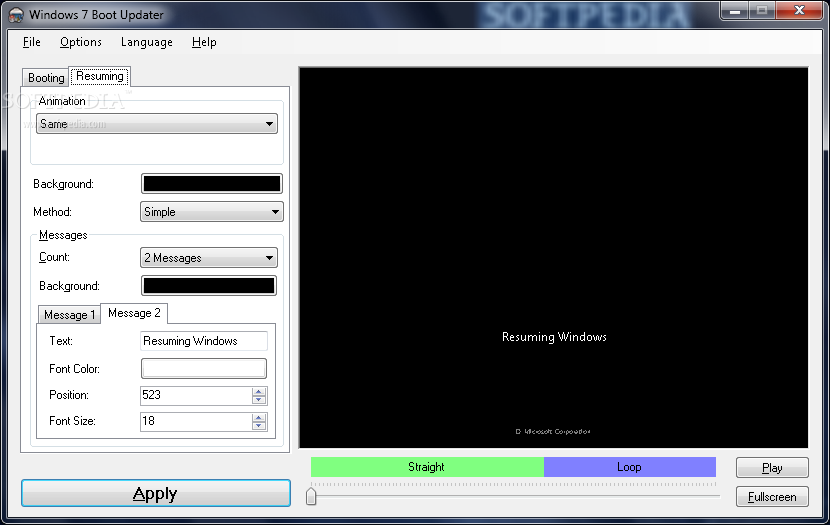Expand the Count dropdown showing 2 Messages
The height and width of the screenshot is (525, 830).
pos(209,258)
